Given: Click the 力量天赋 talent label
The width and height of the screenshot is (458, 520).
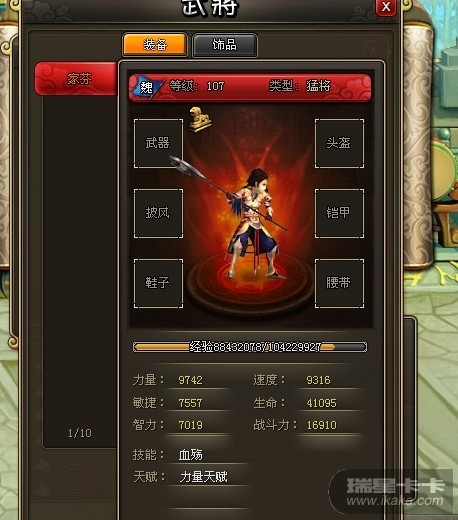Looking at the screenshot, I should (203, 477).
